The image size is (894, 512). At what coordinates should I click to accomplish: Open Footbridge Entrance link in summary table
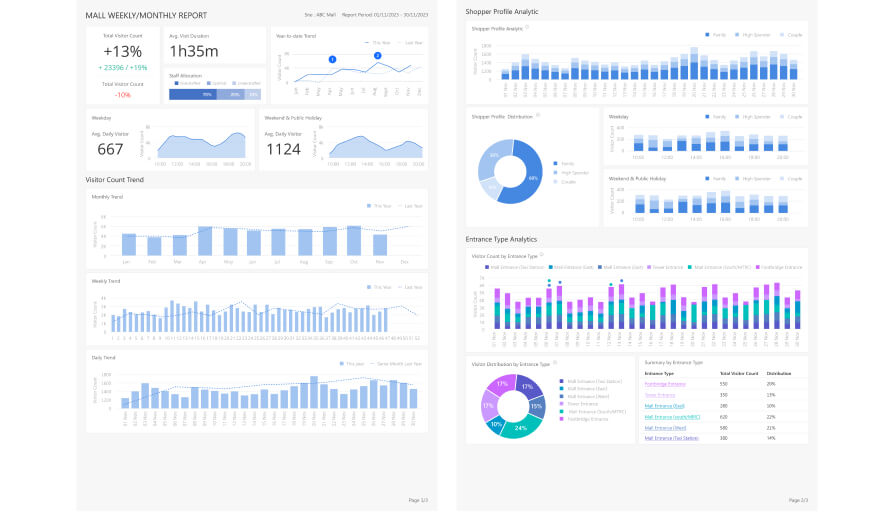[665, 384]
